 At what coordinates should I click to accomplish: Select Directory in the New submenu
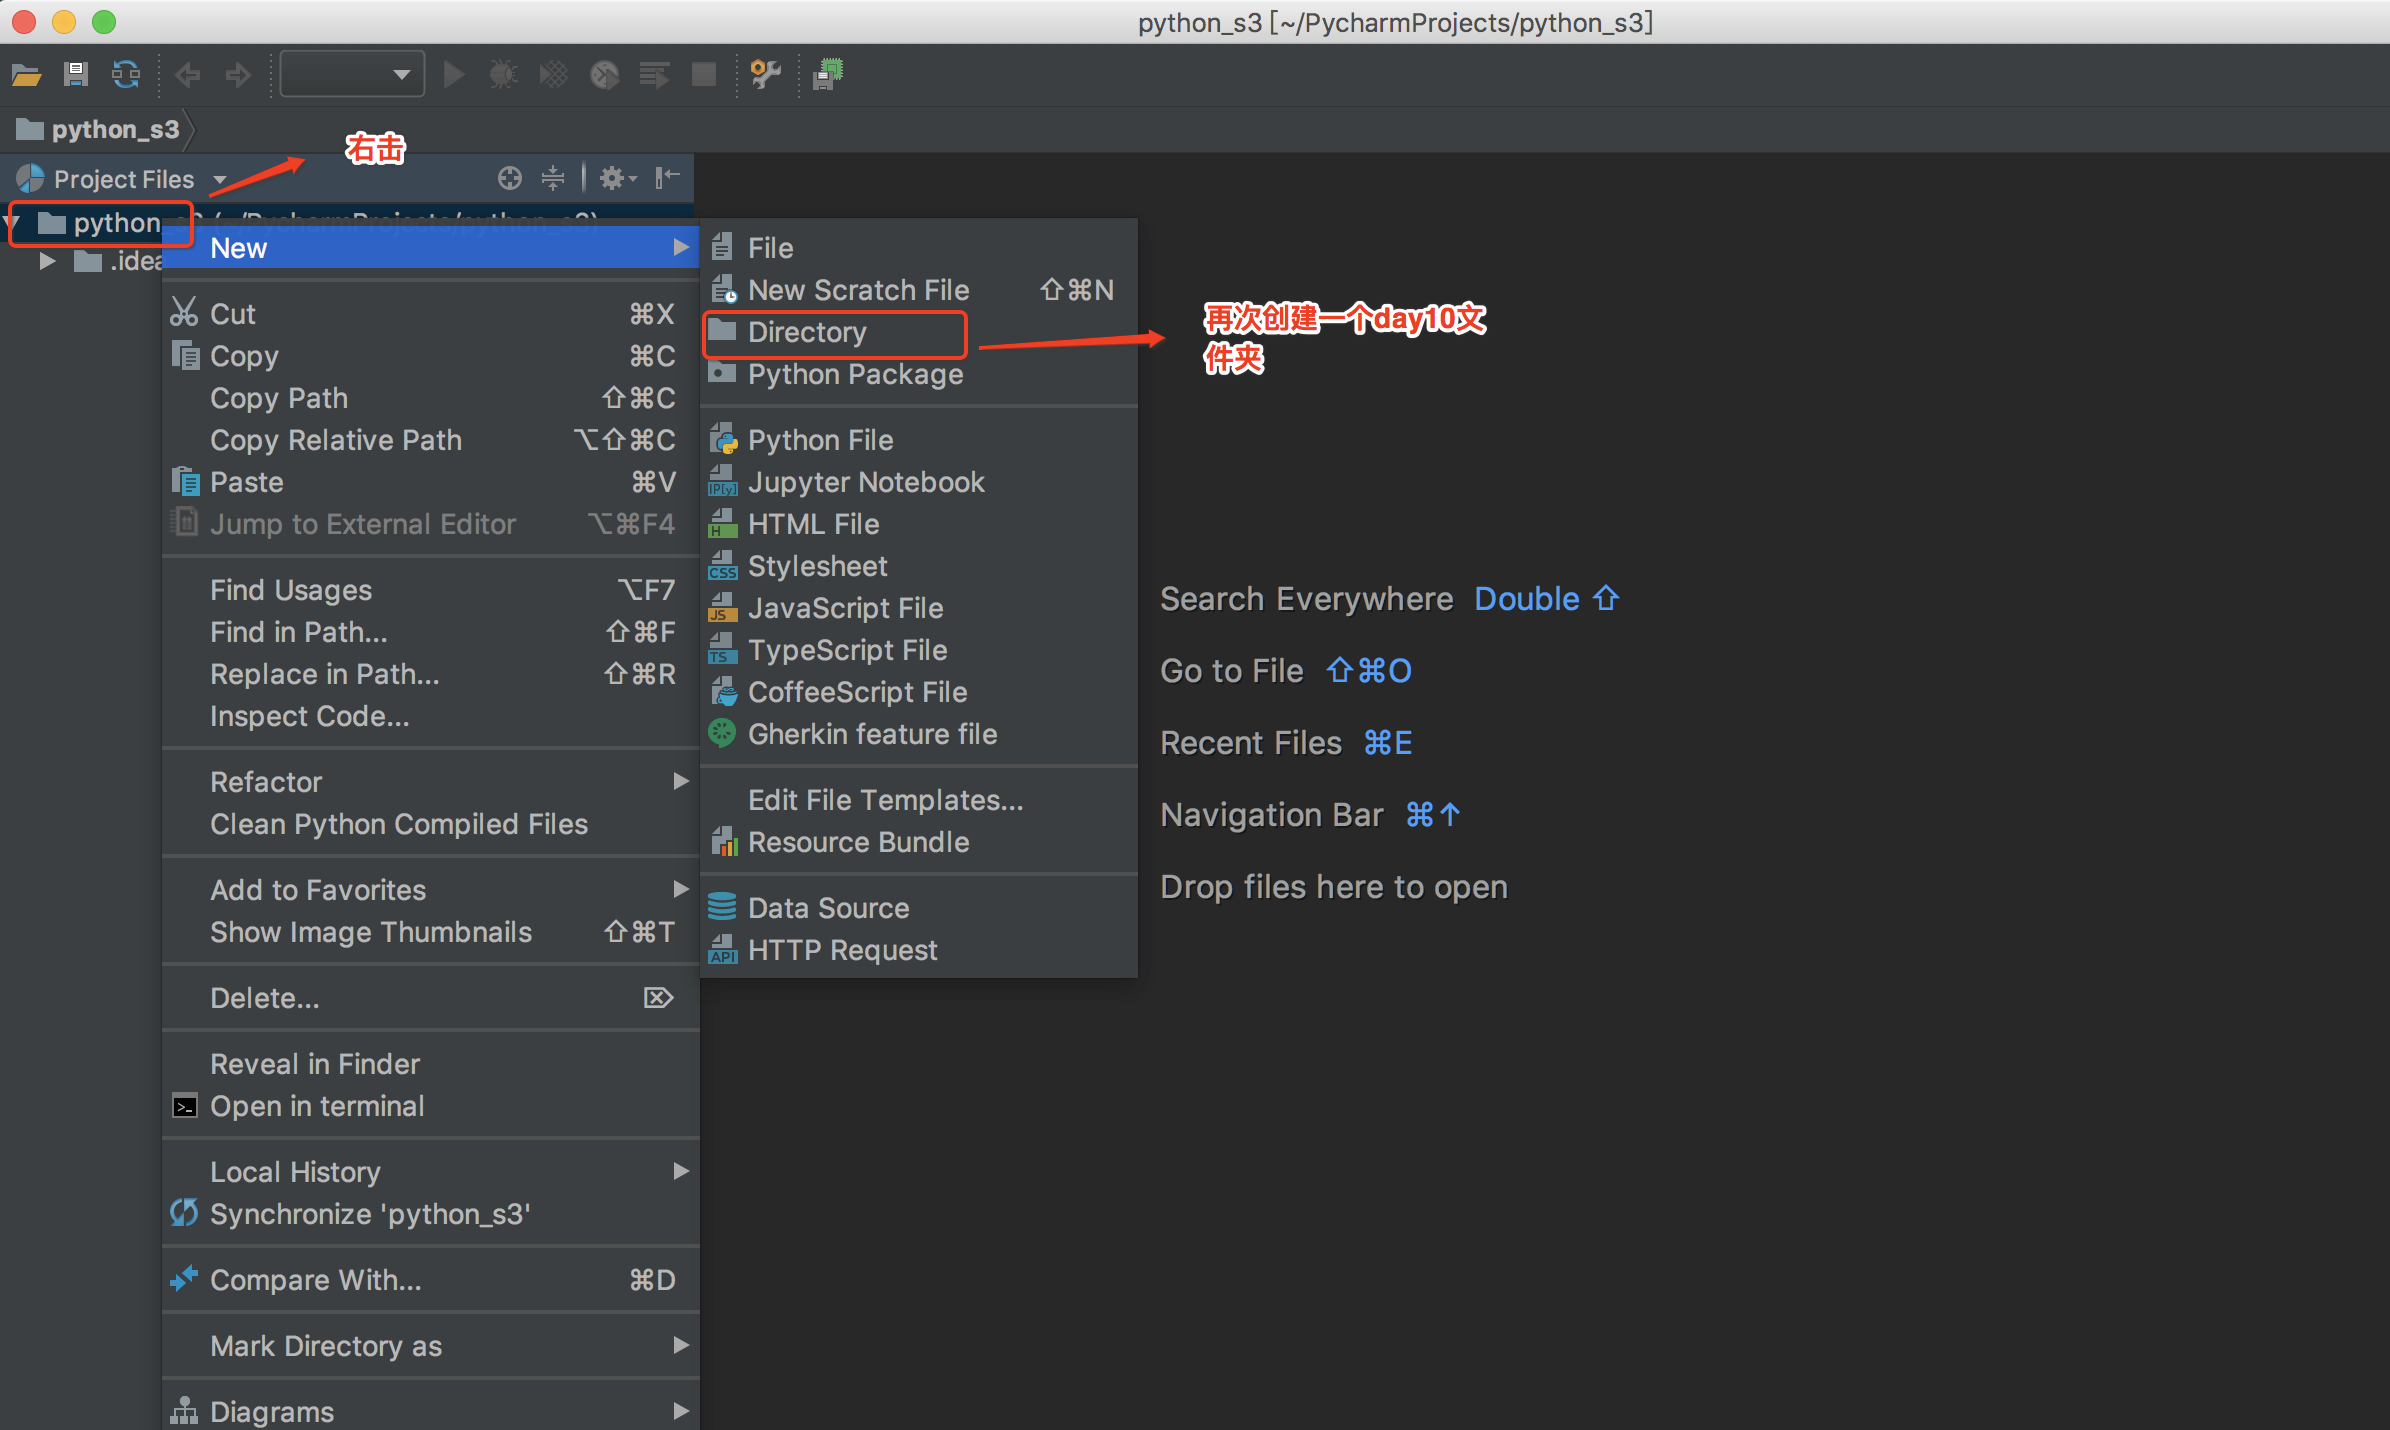[919, 332]
